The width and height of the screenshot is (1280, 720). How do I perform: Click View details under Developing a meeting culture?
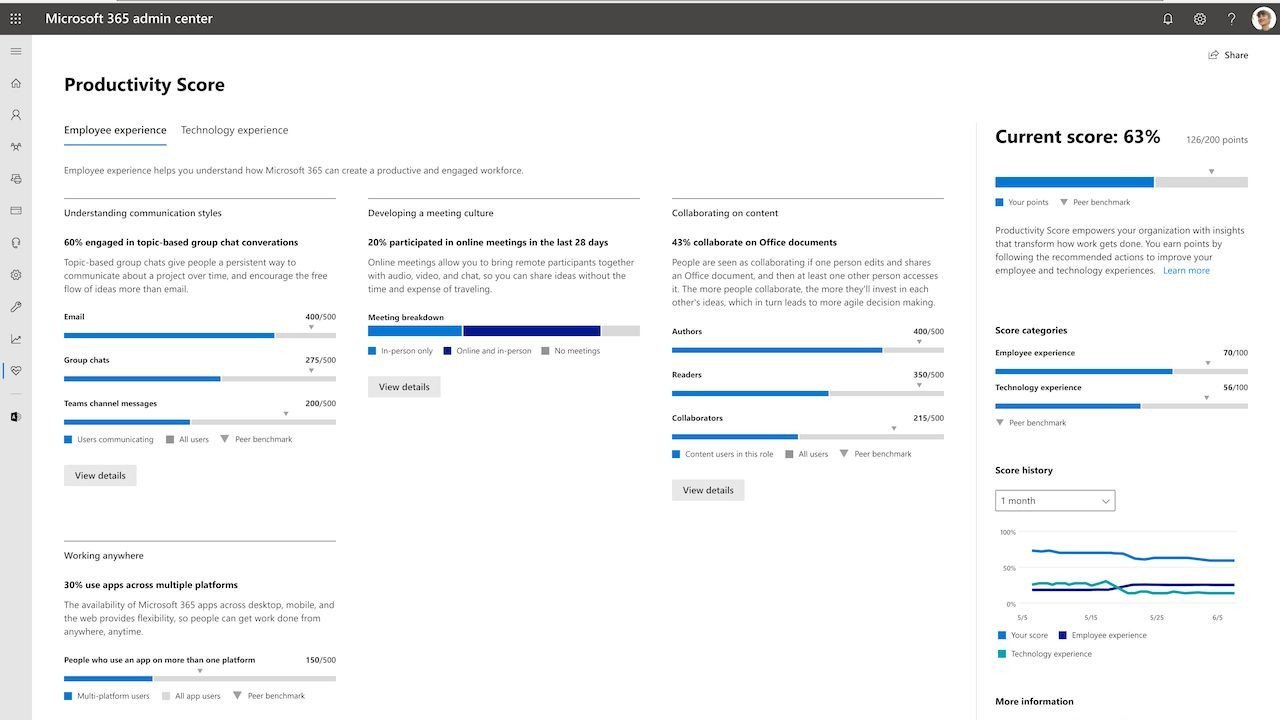click(404, 386)
